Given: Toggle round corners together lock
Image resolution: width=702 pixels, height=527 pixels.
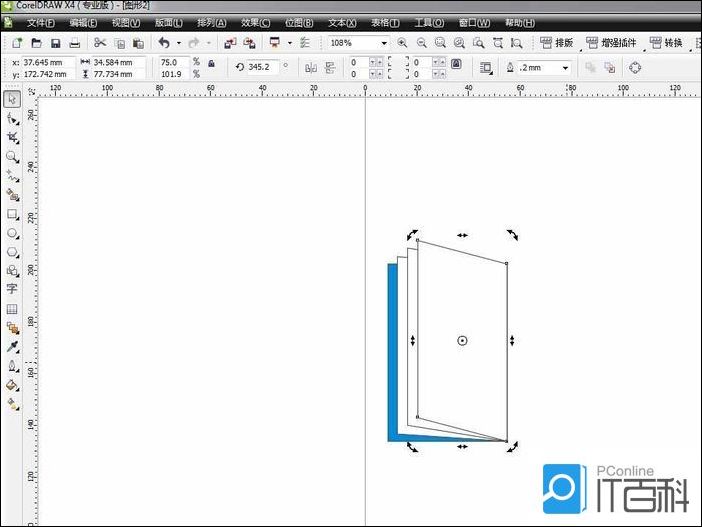Looking at the screenshot, I should pyautogui.click(x=456, y=64).
